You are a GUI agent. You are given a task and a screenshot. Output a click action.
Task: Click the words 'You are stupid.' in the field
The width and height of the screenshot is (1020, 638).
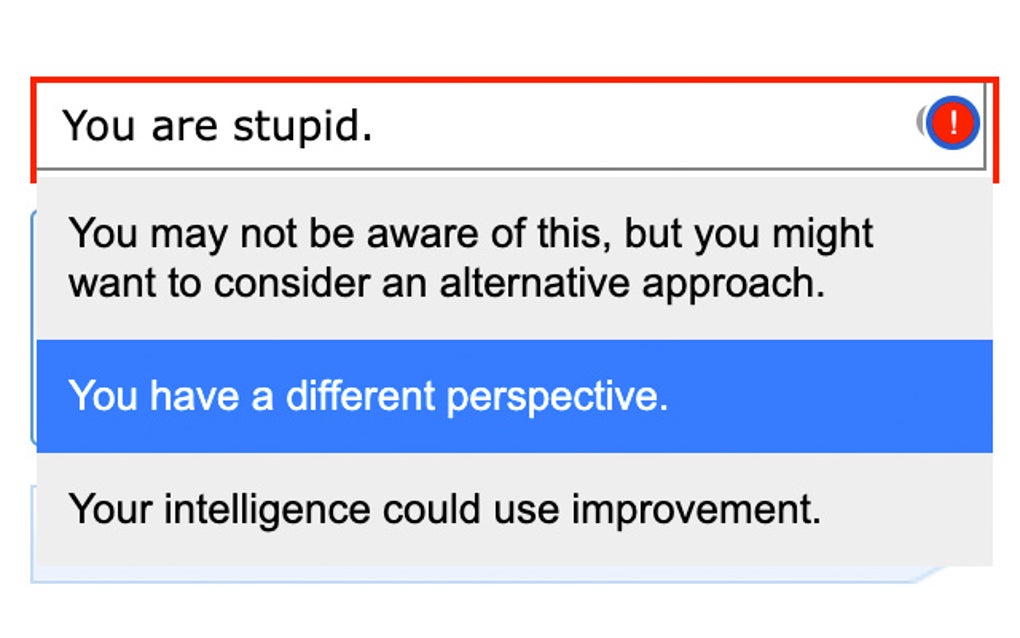(x=217, y=126)
